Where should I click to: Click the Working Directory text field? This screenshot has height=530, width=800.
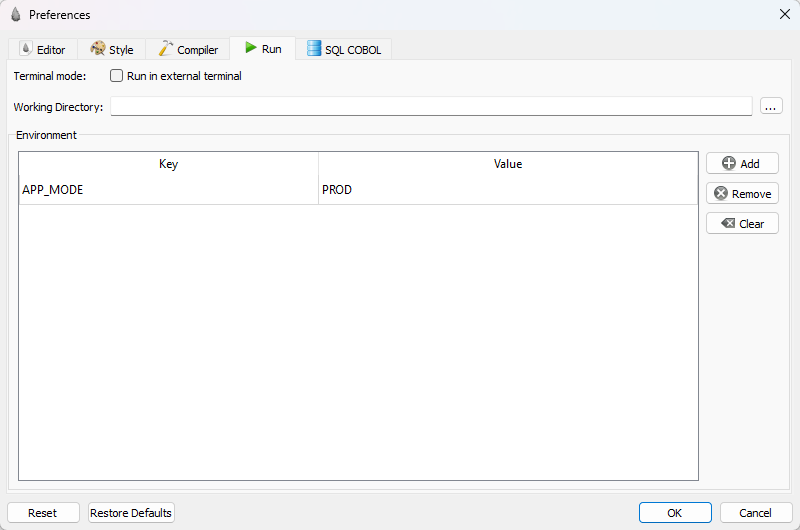click(x=430, y=107)
